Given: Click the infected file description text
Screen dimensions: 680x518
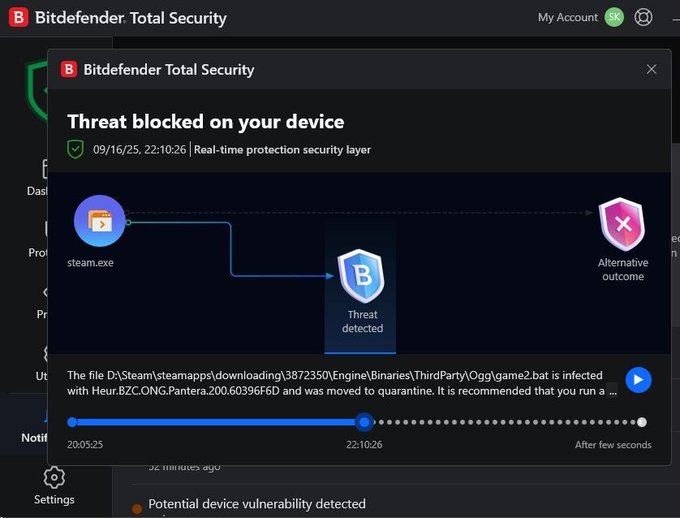Looking at the screenshot, I should 340,383.
